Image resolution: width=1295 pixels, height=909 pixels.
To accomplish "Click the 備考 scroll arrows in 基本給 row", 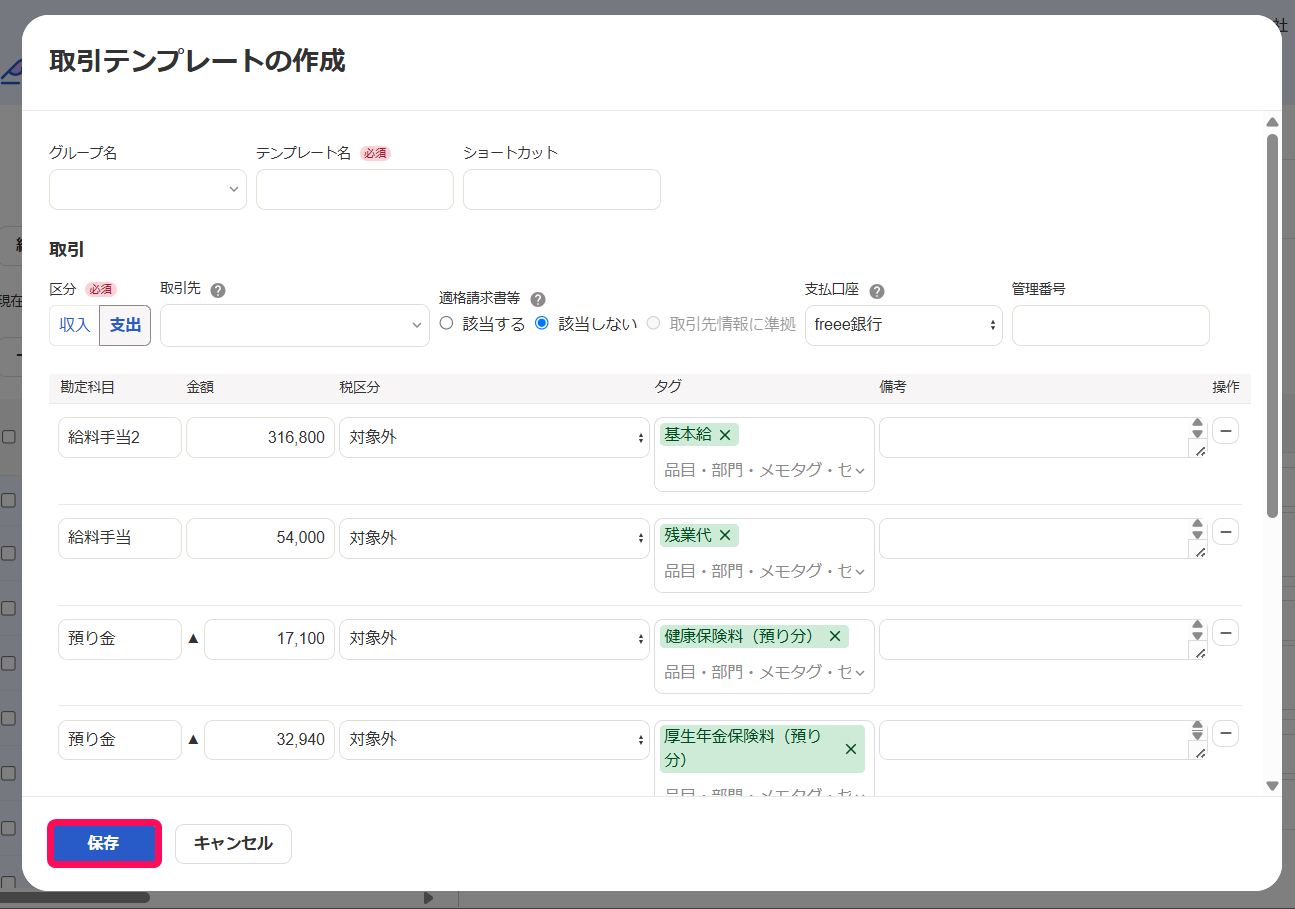I will coord(1198,428).
